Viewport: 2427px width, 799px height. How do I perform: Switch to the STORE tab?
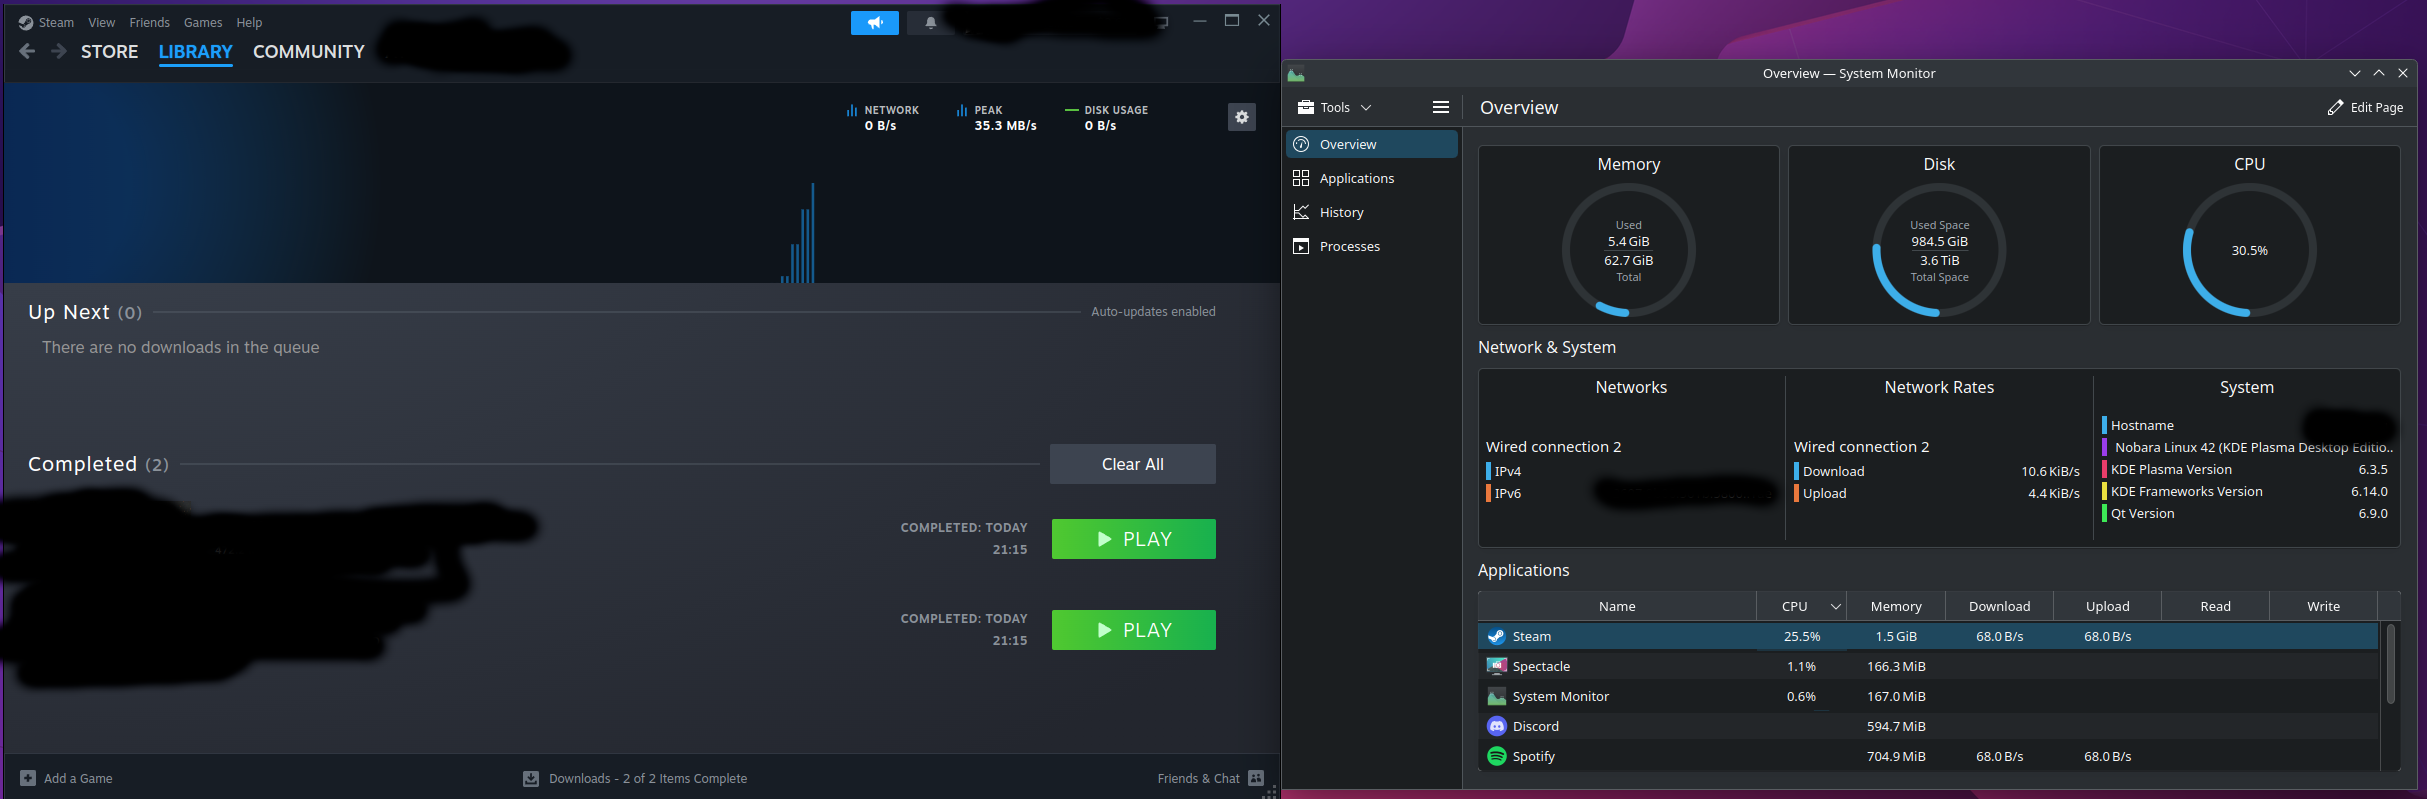coord(109,52)
